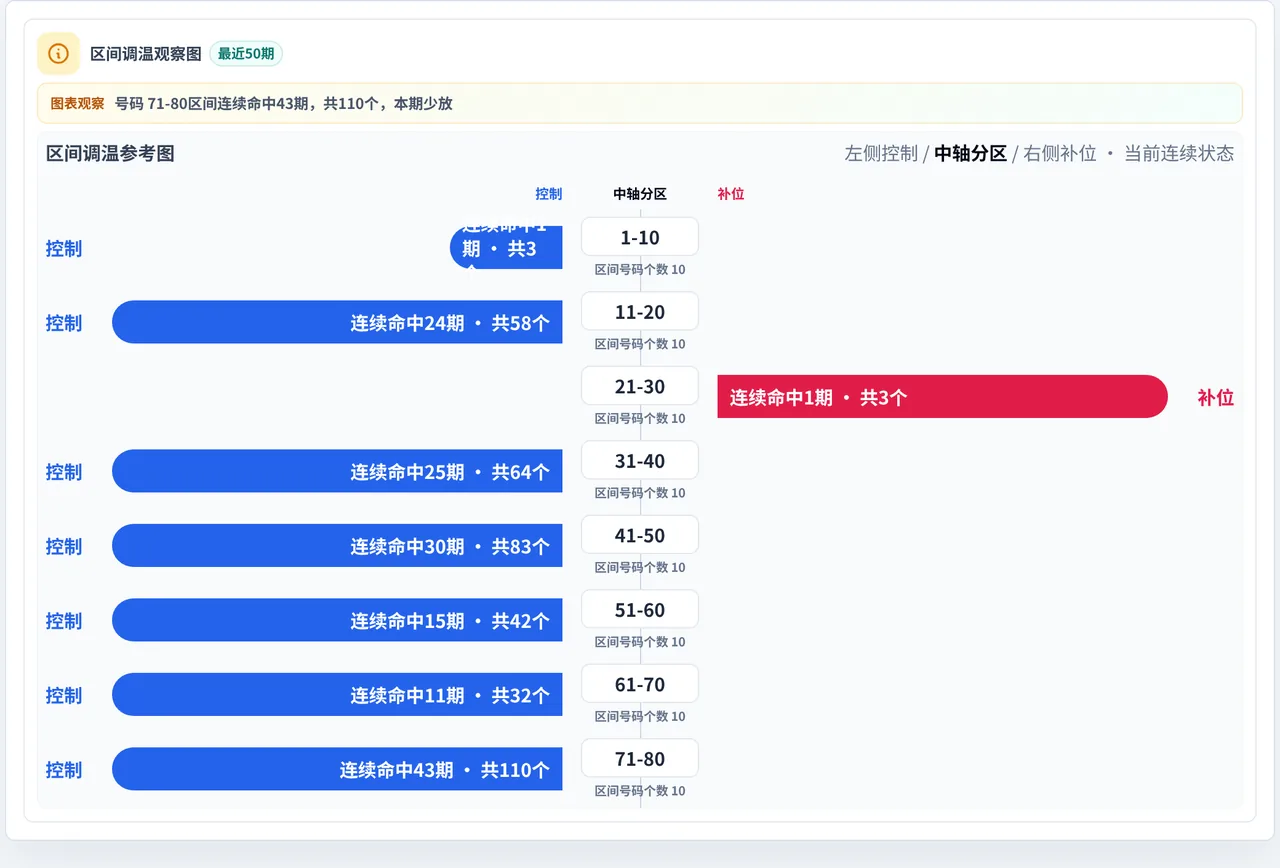
Task: Click the 区间调温参考图 heading
Action: (110, 153)
